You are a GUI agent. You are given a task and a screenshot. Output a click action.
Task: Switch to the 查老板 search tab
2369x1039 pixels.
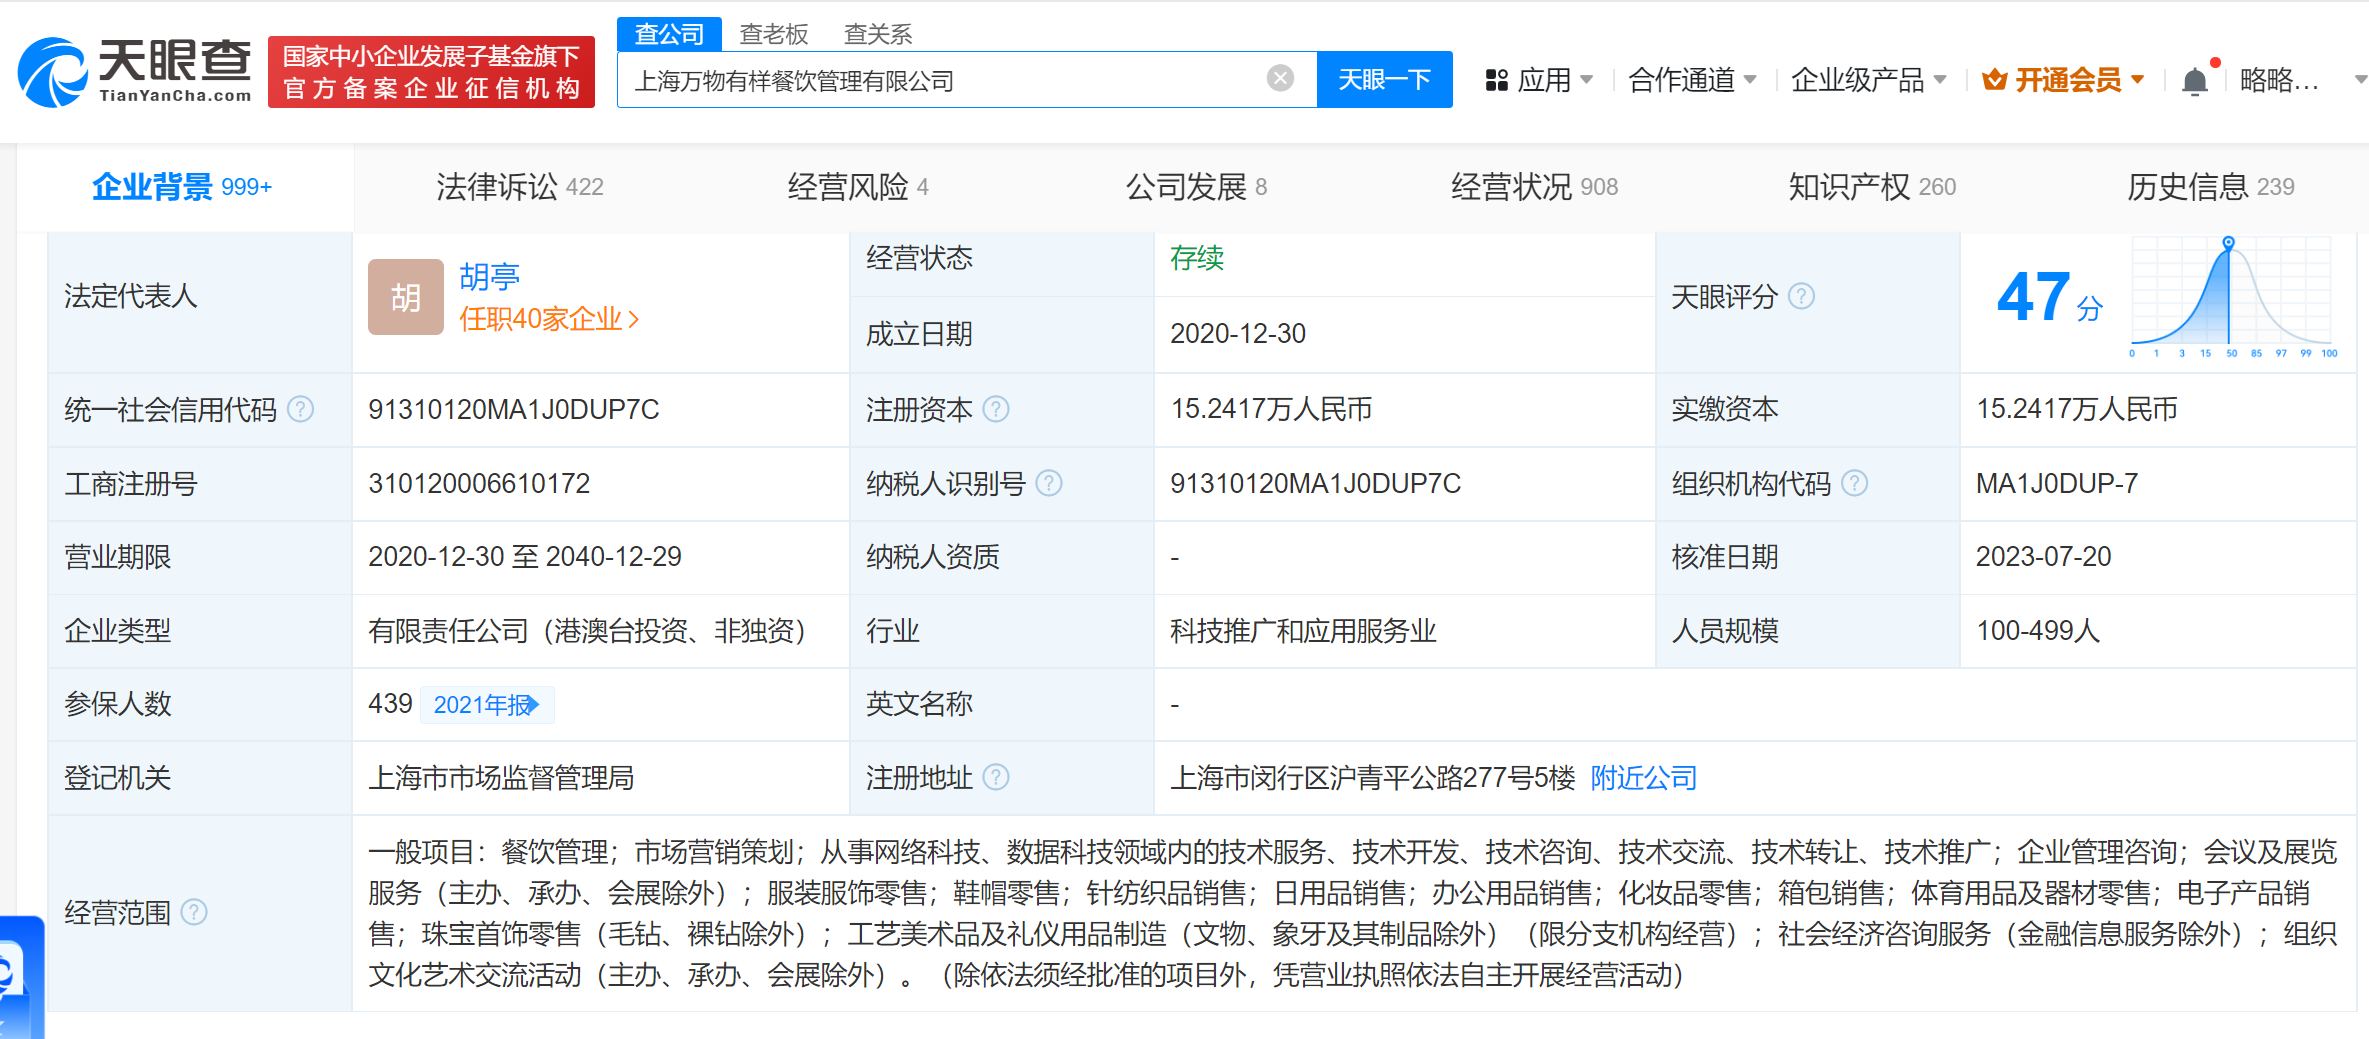tap(773, 34)
